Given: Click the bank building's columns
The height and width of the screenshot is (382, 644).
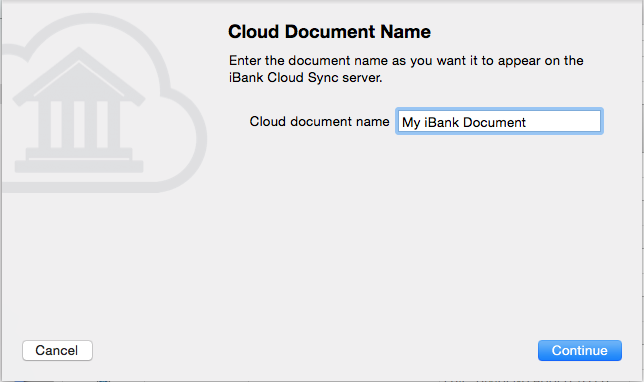Looking at the screenshot, I should point(79,124).
